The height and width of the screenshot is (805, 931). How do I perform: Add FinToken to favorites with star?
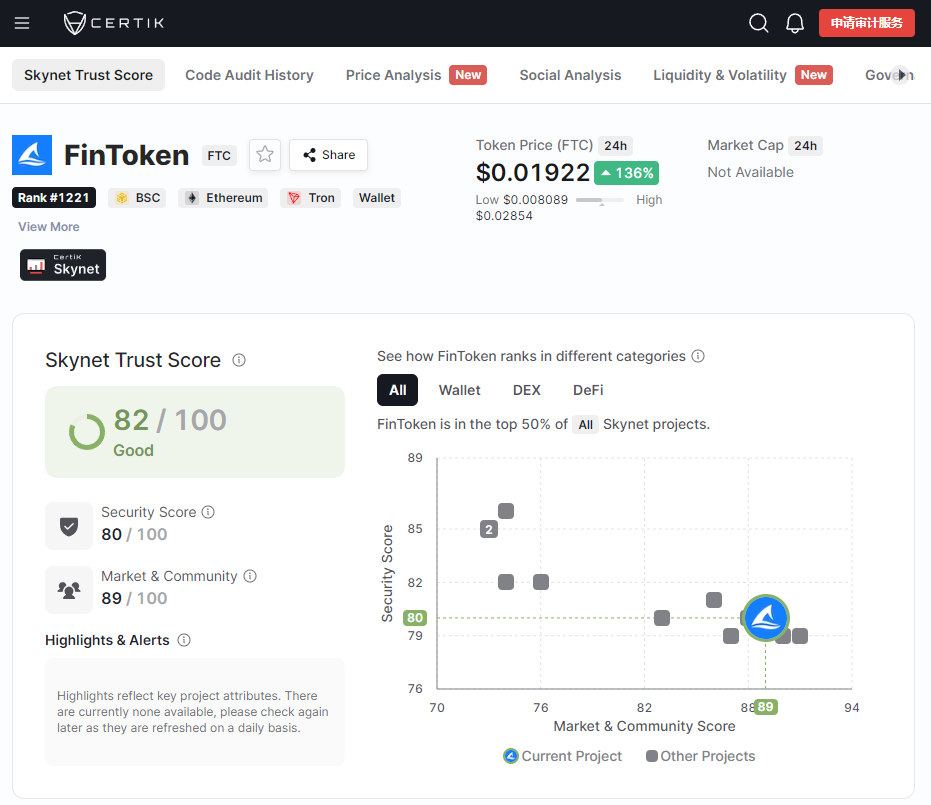click(x=265, y=155)
